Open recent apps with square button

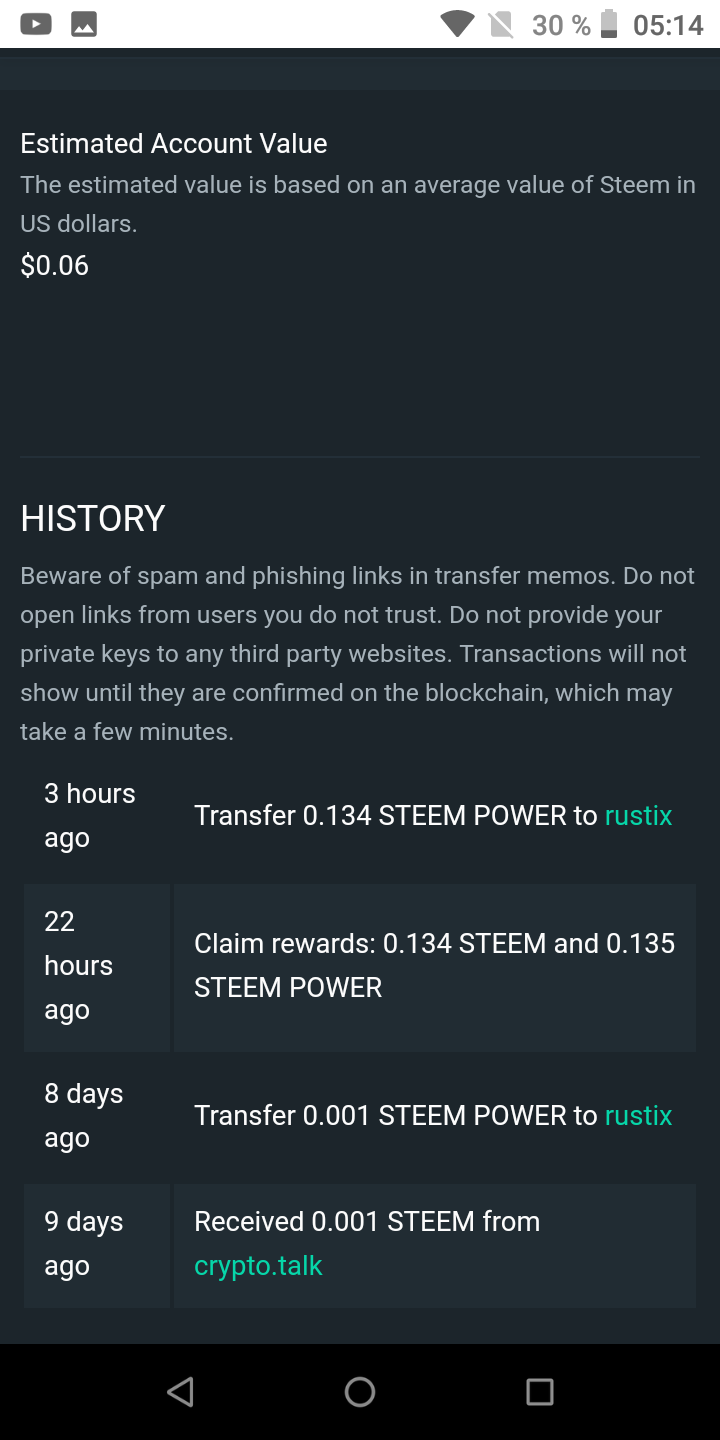coord(539,1391)
